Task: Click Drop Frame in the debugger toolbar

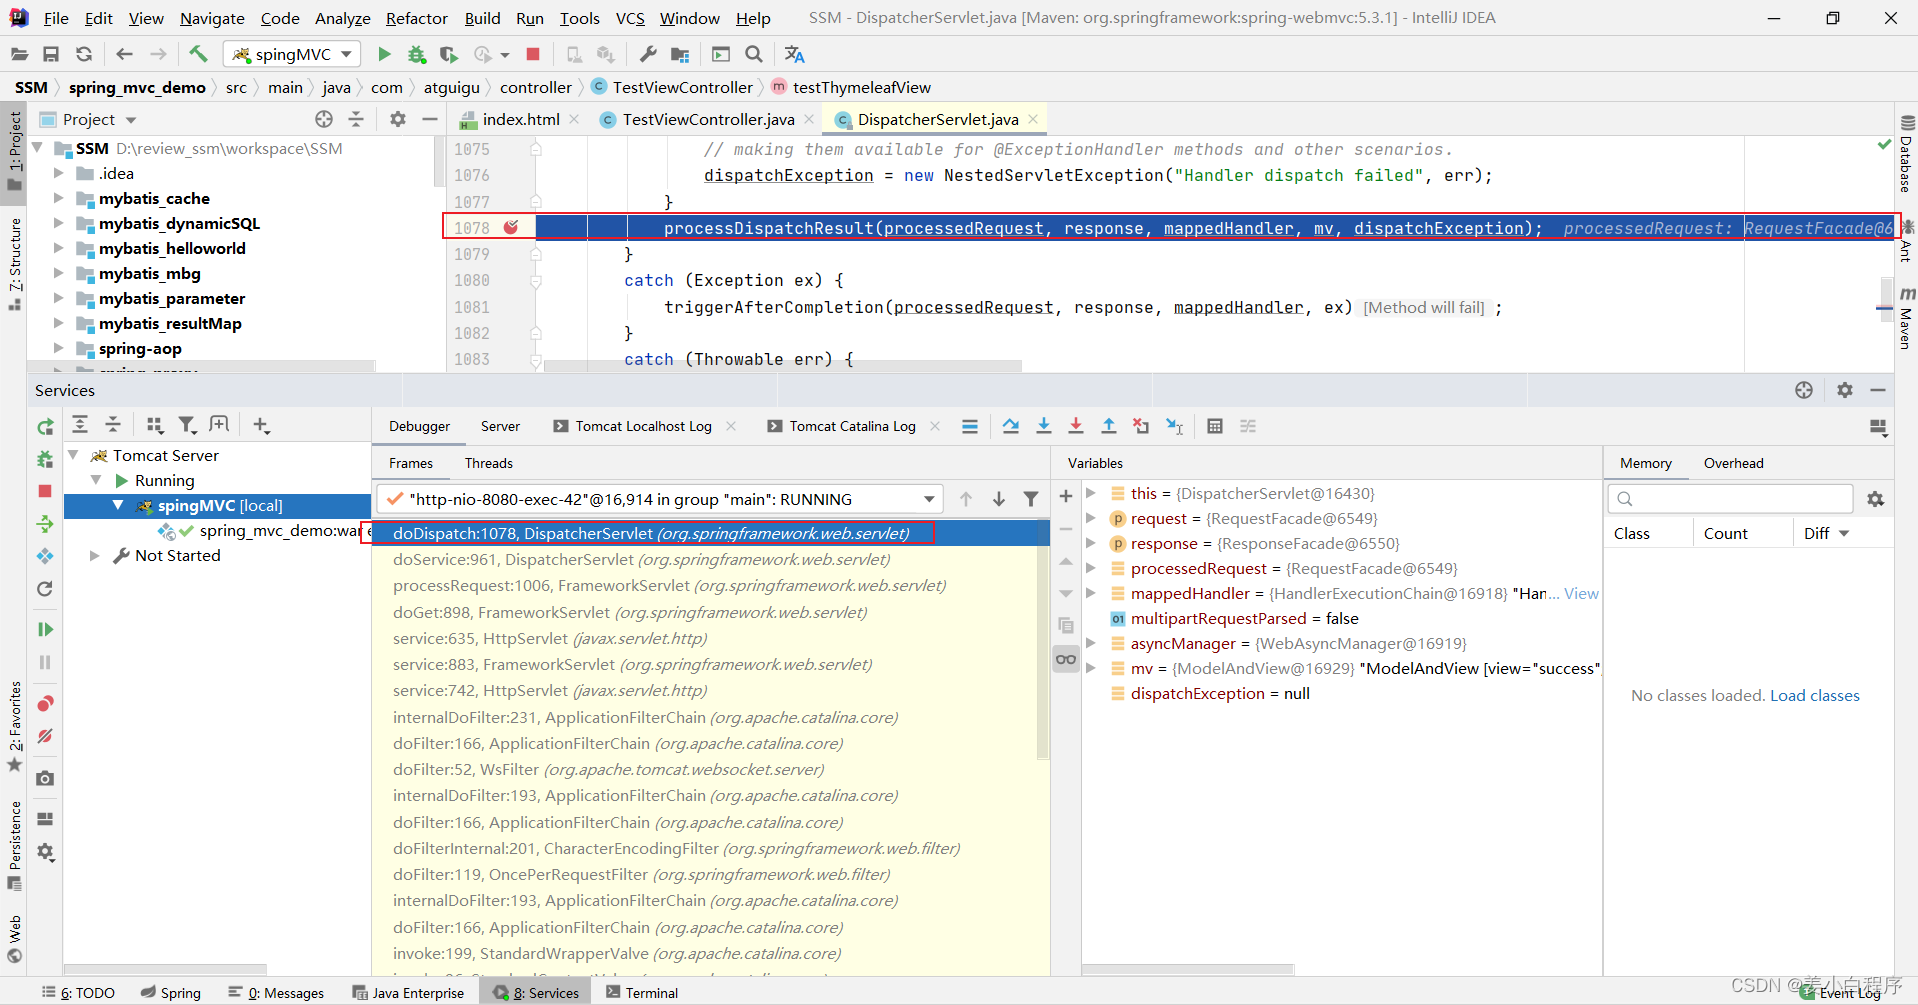Action: point(1141,426)
